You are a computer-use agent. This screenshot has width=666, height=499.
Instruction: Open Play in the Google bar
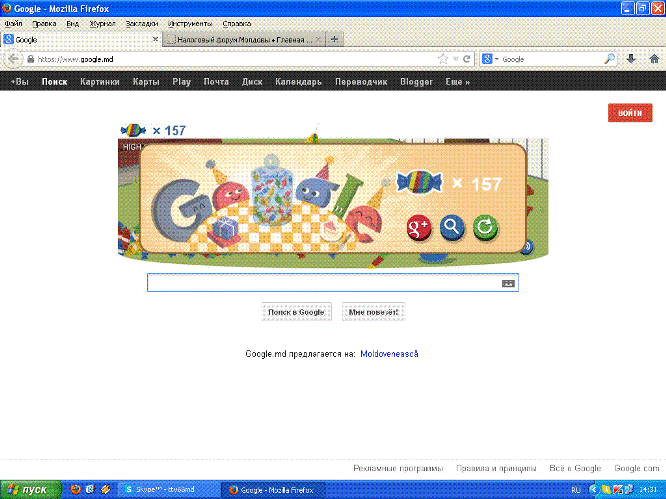pyautogui.click(x=181, y=82)
